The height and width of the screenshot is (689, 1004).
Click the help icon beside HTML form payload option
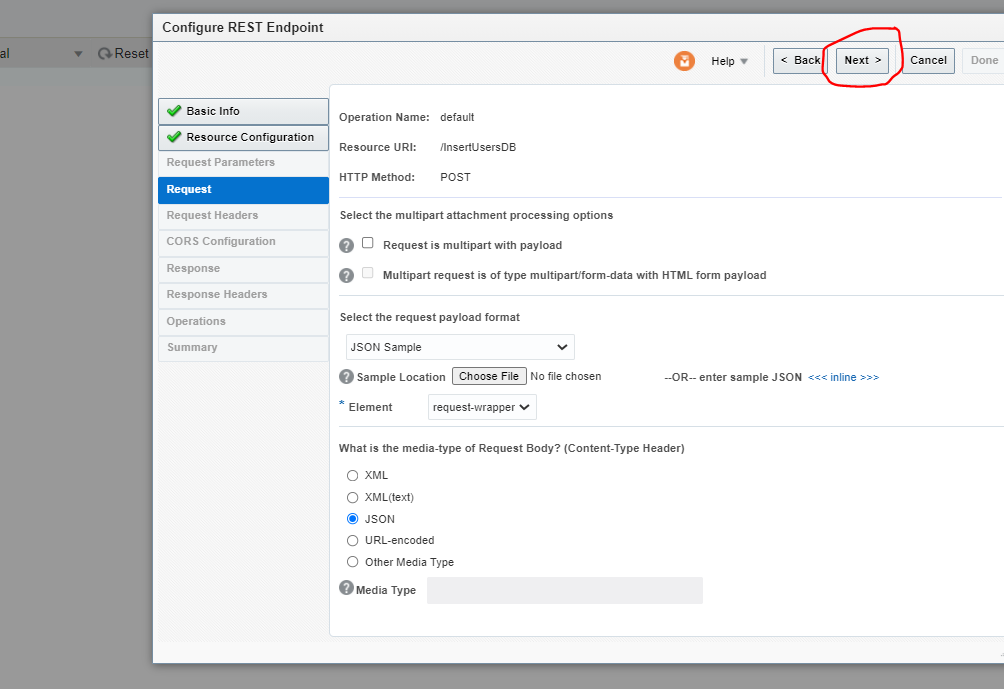346,272
